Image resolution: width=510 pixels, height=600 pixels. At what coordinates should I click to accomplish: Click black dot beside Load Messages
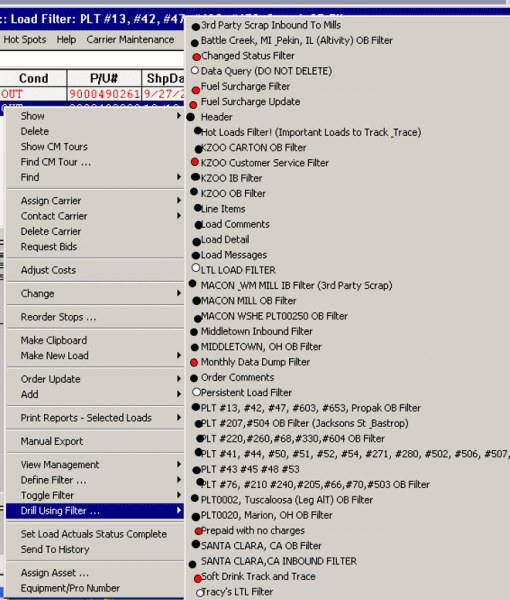[x=196, y=255]
